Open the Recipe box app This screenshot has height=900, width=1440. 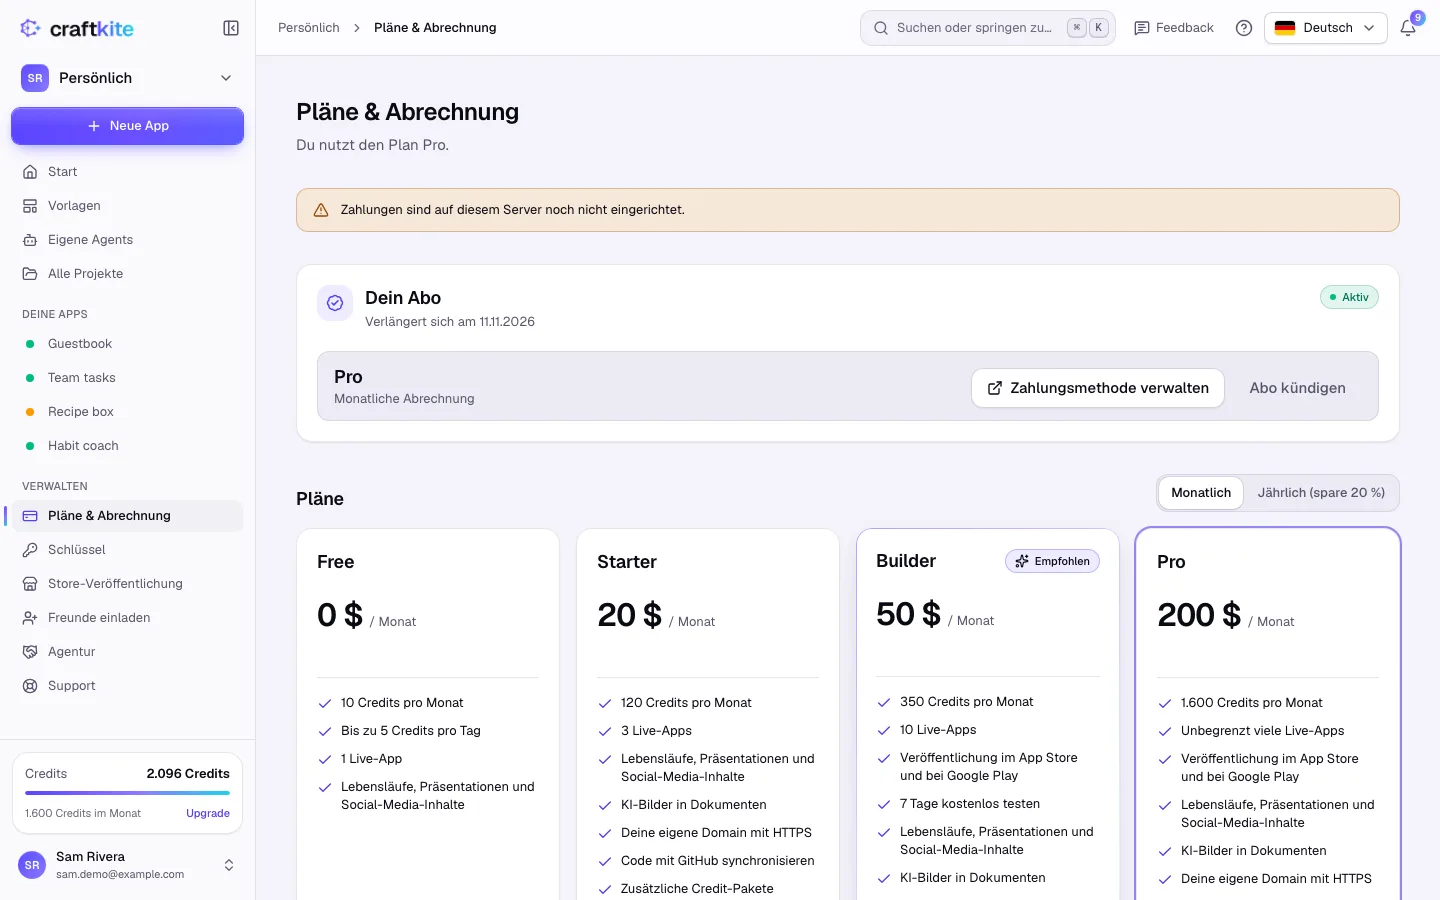pos(127,412)
